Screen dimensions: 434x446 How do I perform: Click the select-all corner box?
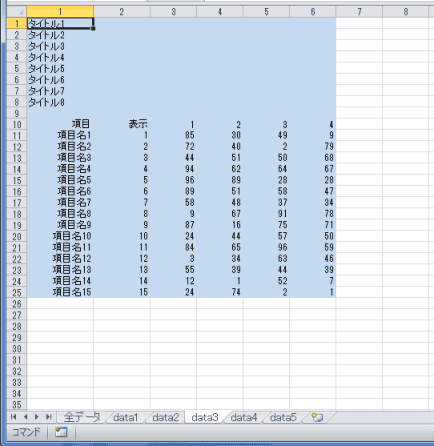coord(17,12)
